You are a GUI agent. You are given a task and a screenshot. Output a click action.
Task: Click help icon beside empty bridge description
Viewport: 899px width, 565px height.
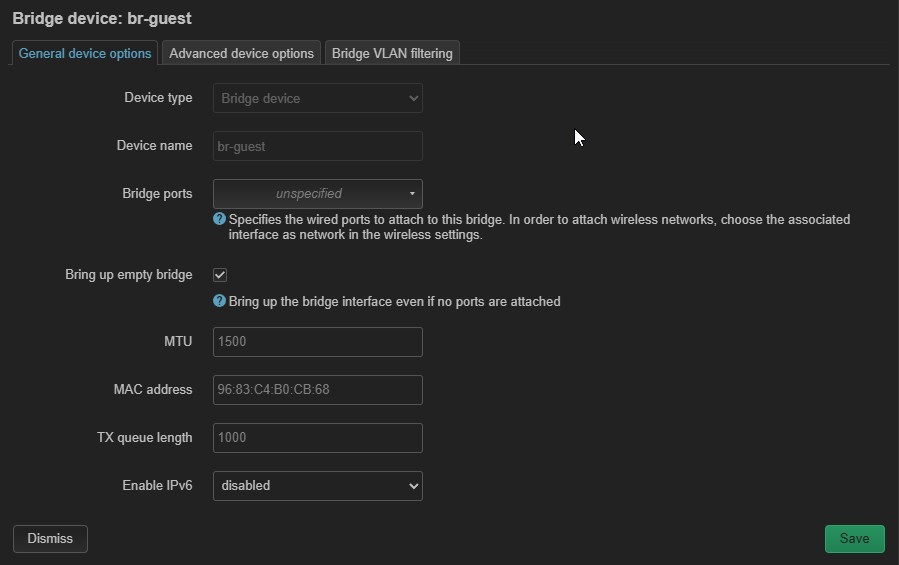click(219, 301)
